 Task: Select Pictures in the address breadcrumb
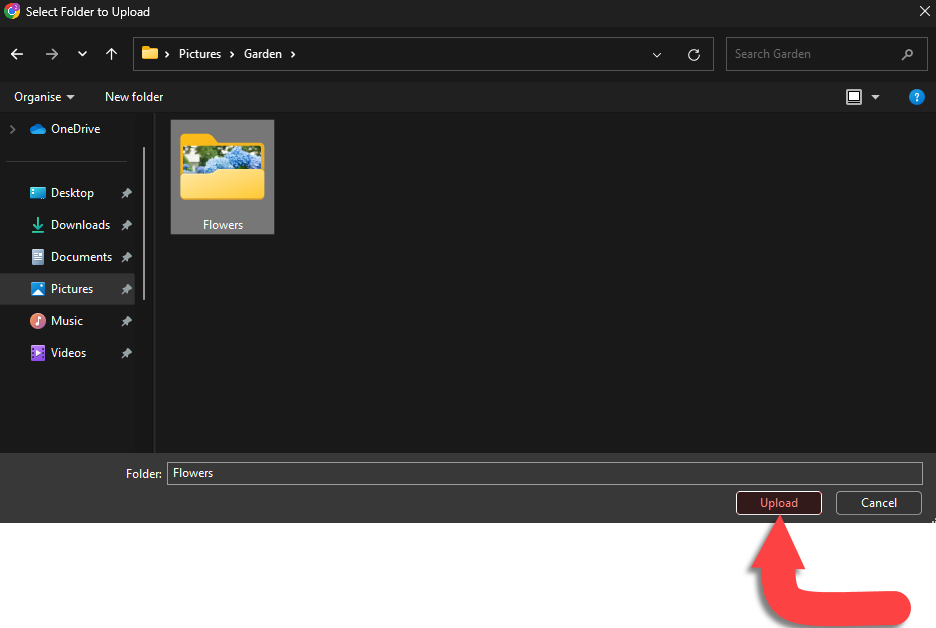[200, 54]
